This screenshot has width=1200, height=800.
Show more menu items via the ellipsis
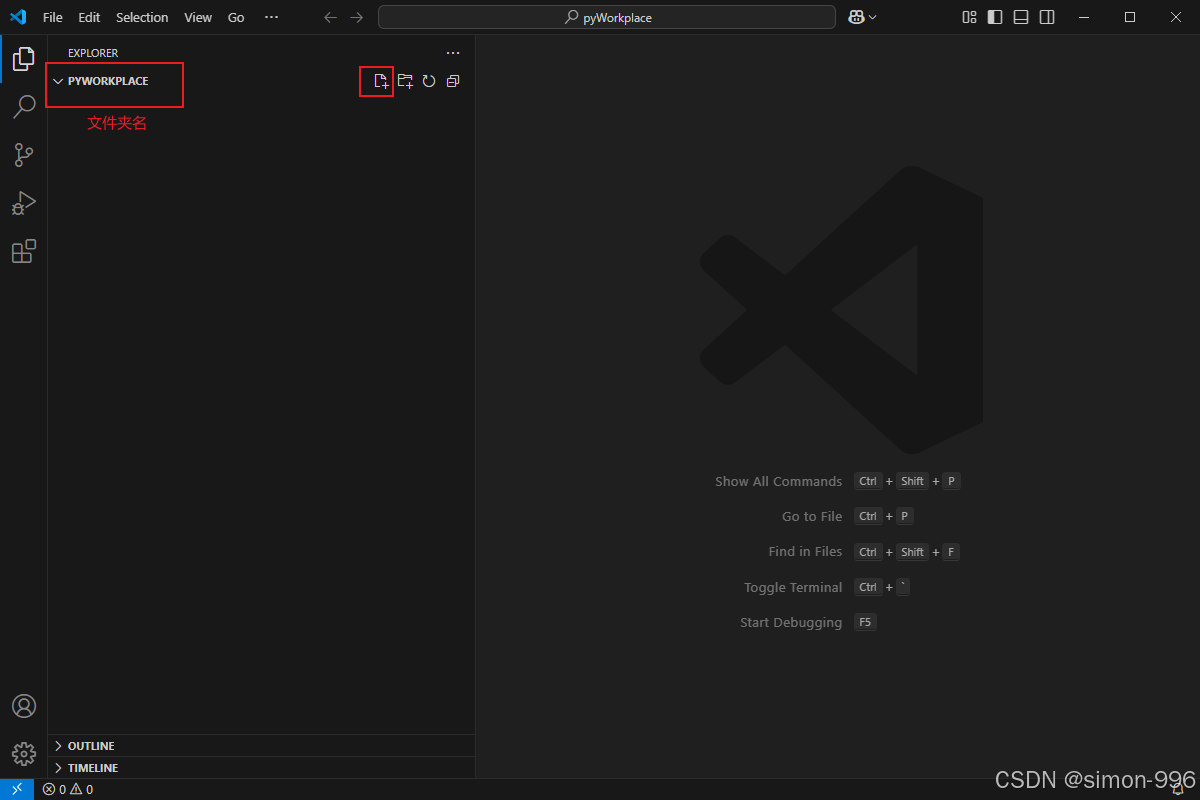(271, 17)
